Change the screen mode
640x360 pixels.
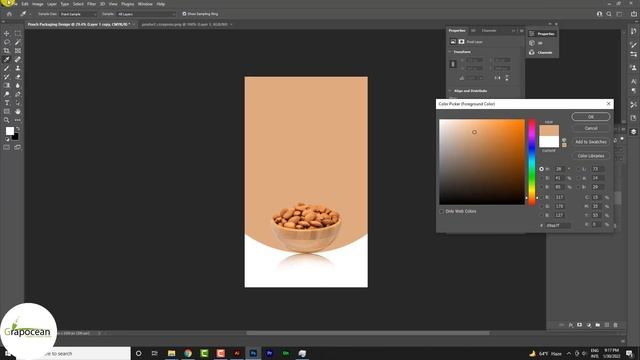pyautogui.click(x=18, y=147)
